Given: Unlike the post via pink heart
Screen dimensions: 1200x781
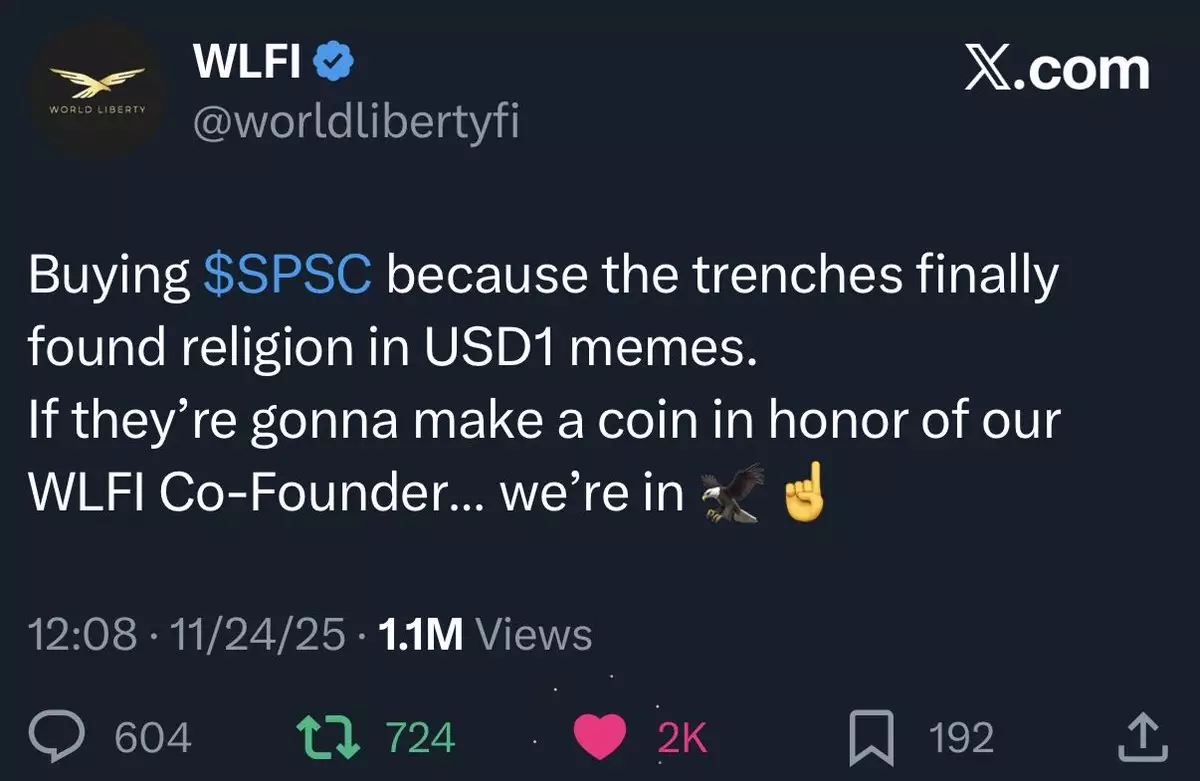Looking at the screenshot, I should [x=601, y=738].
